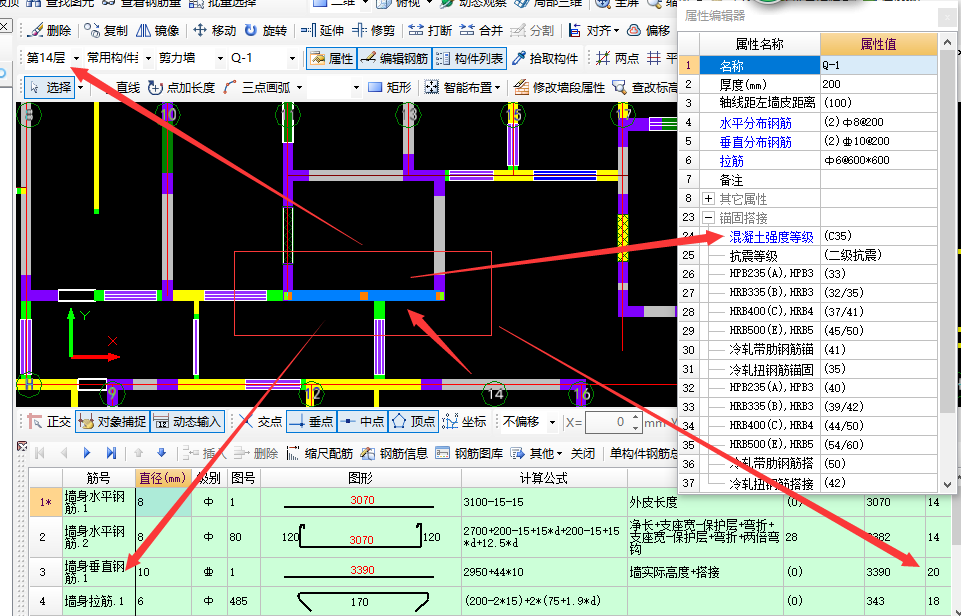This screenshot has width=961, height=616.
Task: Move rebar row down with blue arrow
Action: (162, 454)
